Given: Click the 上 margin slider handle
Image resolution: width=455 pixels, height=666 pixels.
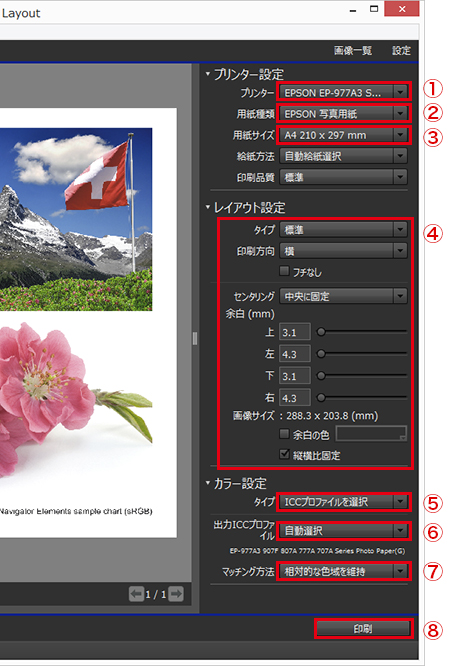Looking at the screenshot, I should [x=321, y=331].
